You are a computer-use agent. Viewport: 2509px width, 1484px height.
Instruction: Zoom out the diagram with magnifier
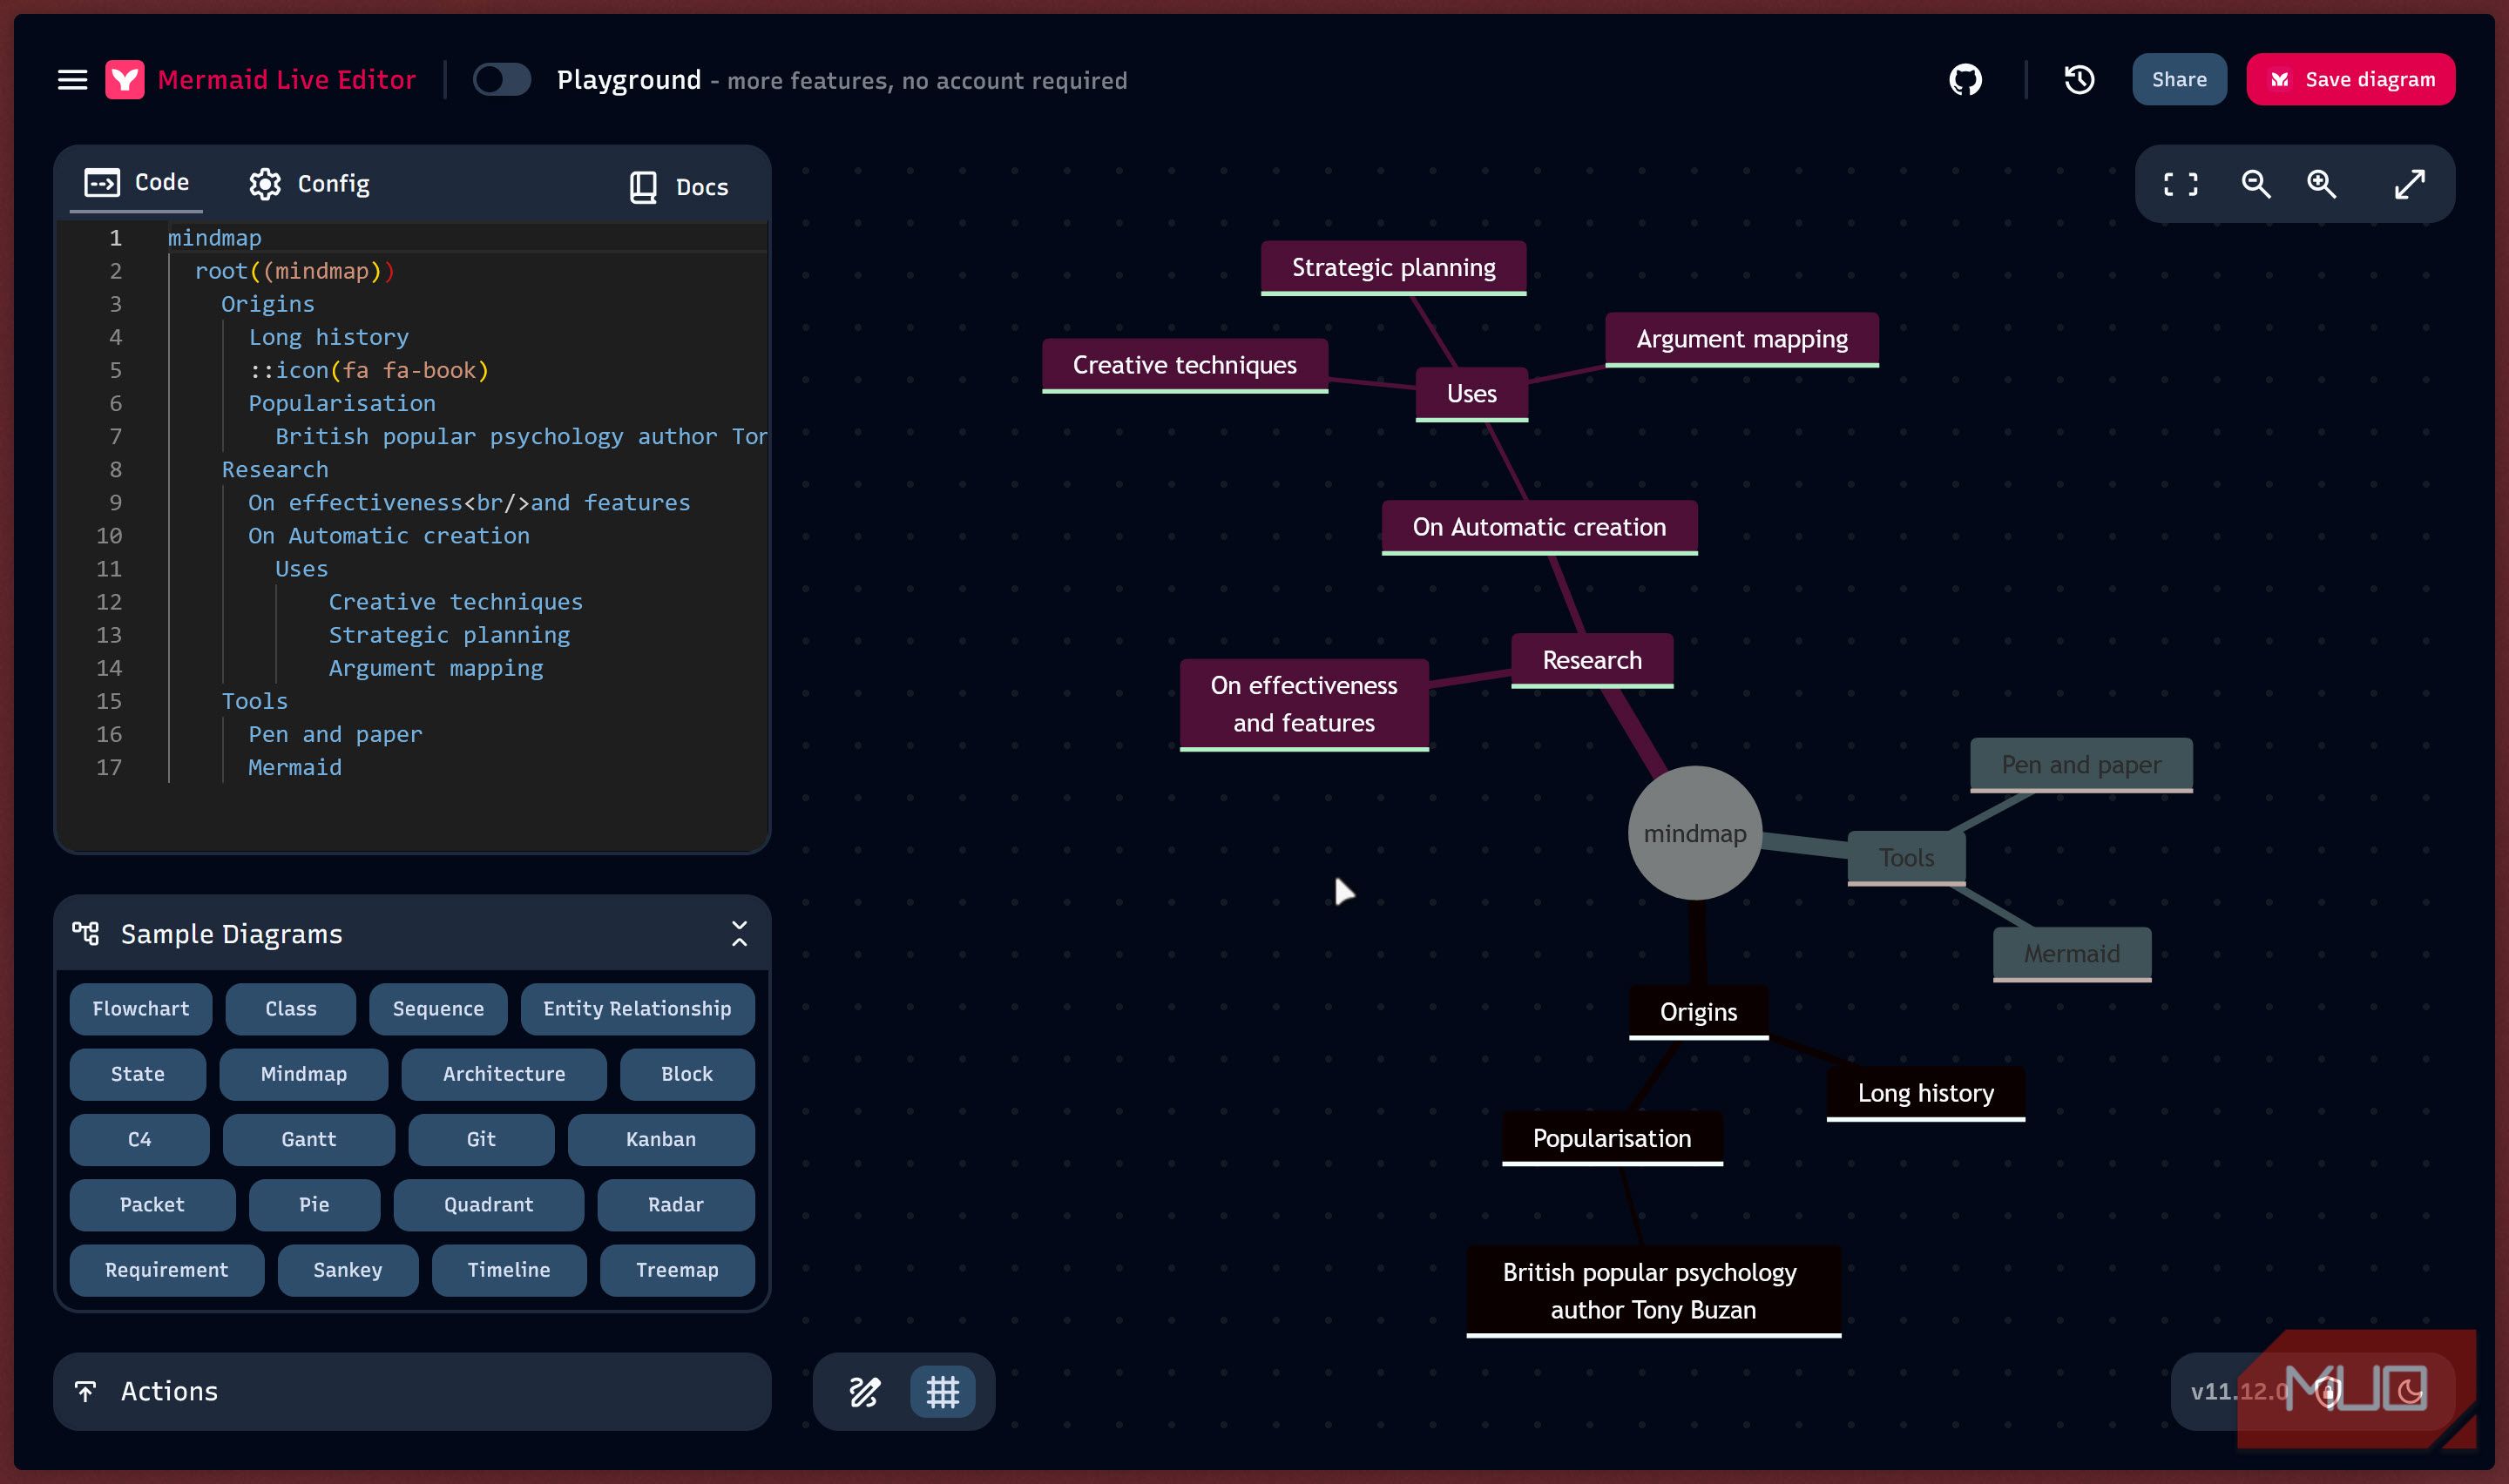[x=2255, y=184]
